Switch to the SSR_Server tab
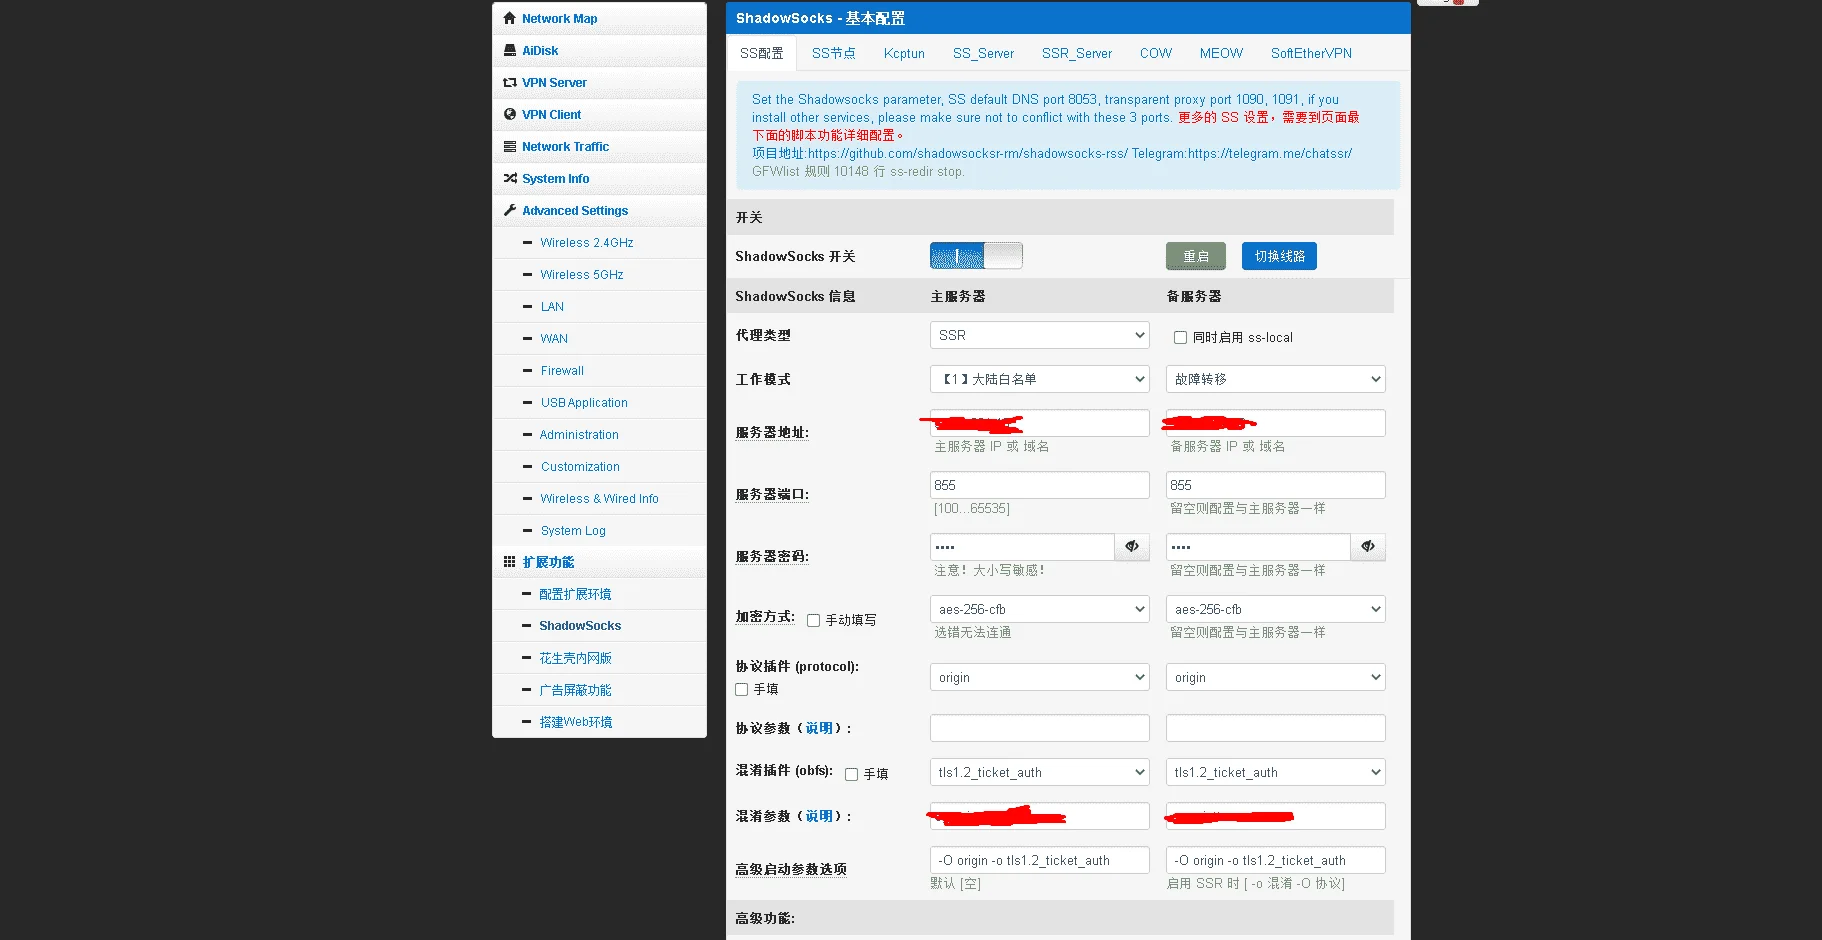 coord(1077,53)
